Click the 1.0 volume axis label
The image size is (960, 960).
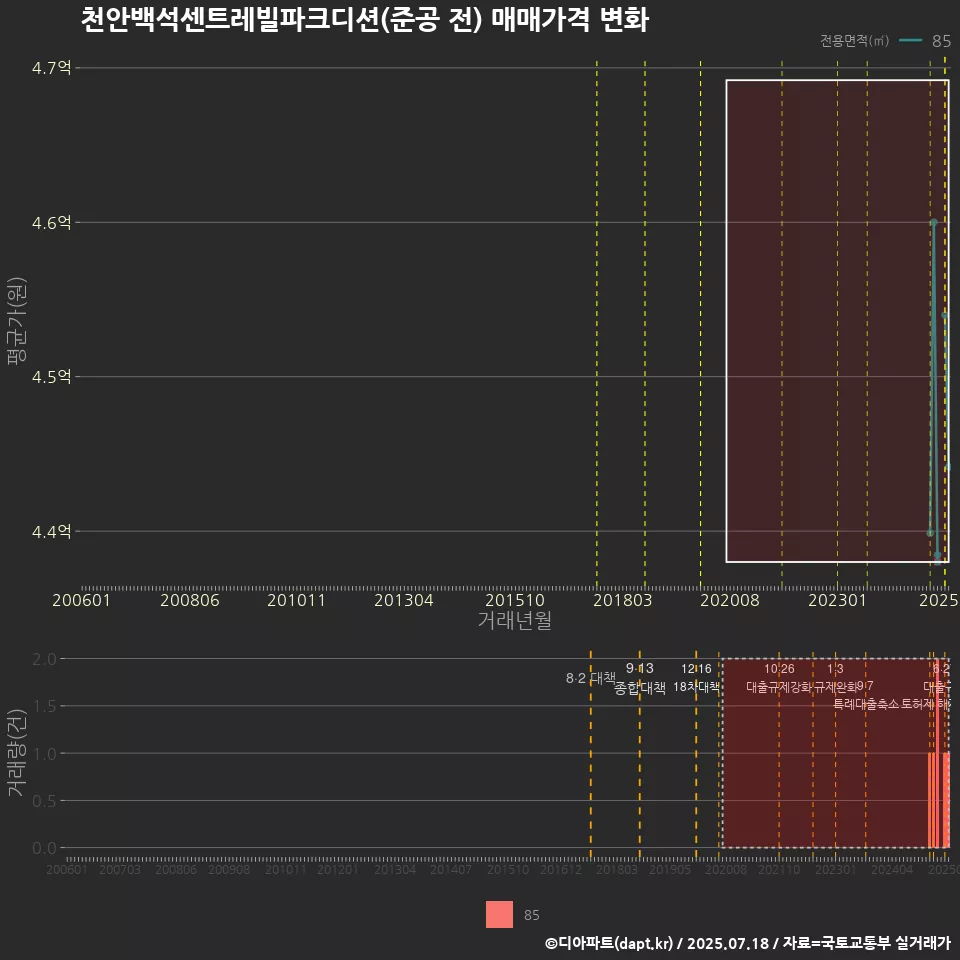pyautogui.click(x=44, y=754)
